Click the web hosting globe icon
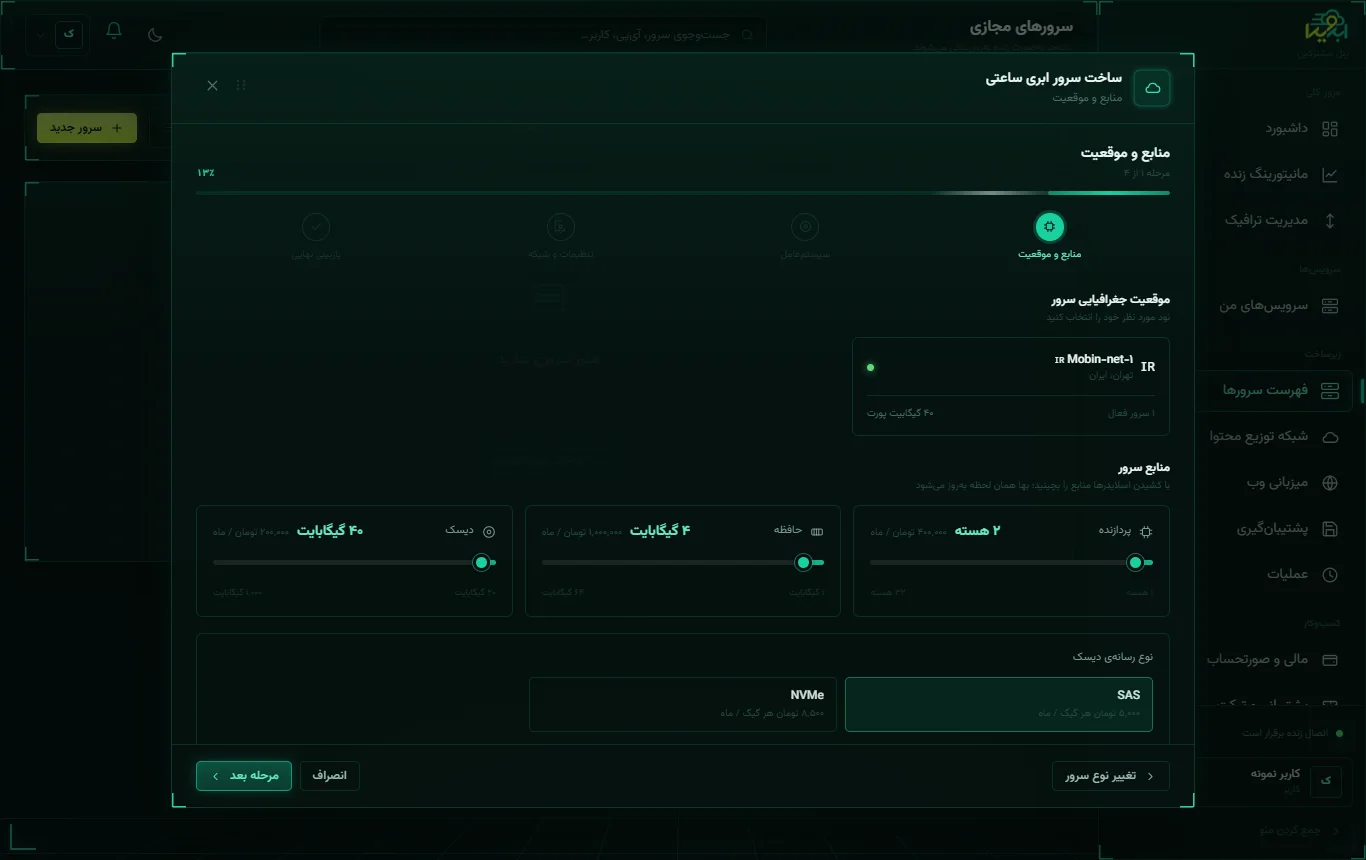 click(1329, 483)
